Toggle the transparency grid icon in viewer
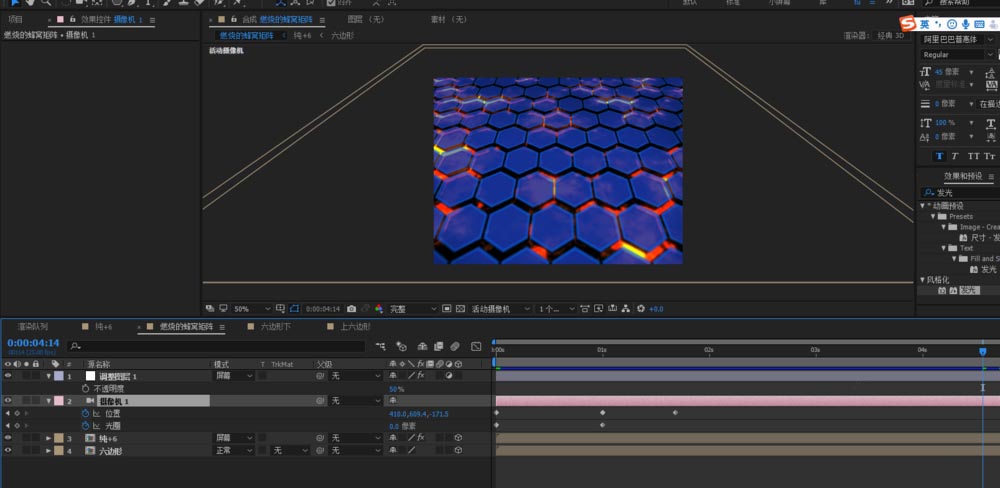1000x488 pixels. click(459, 309)
